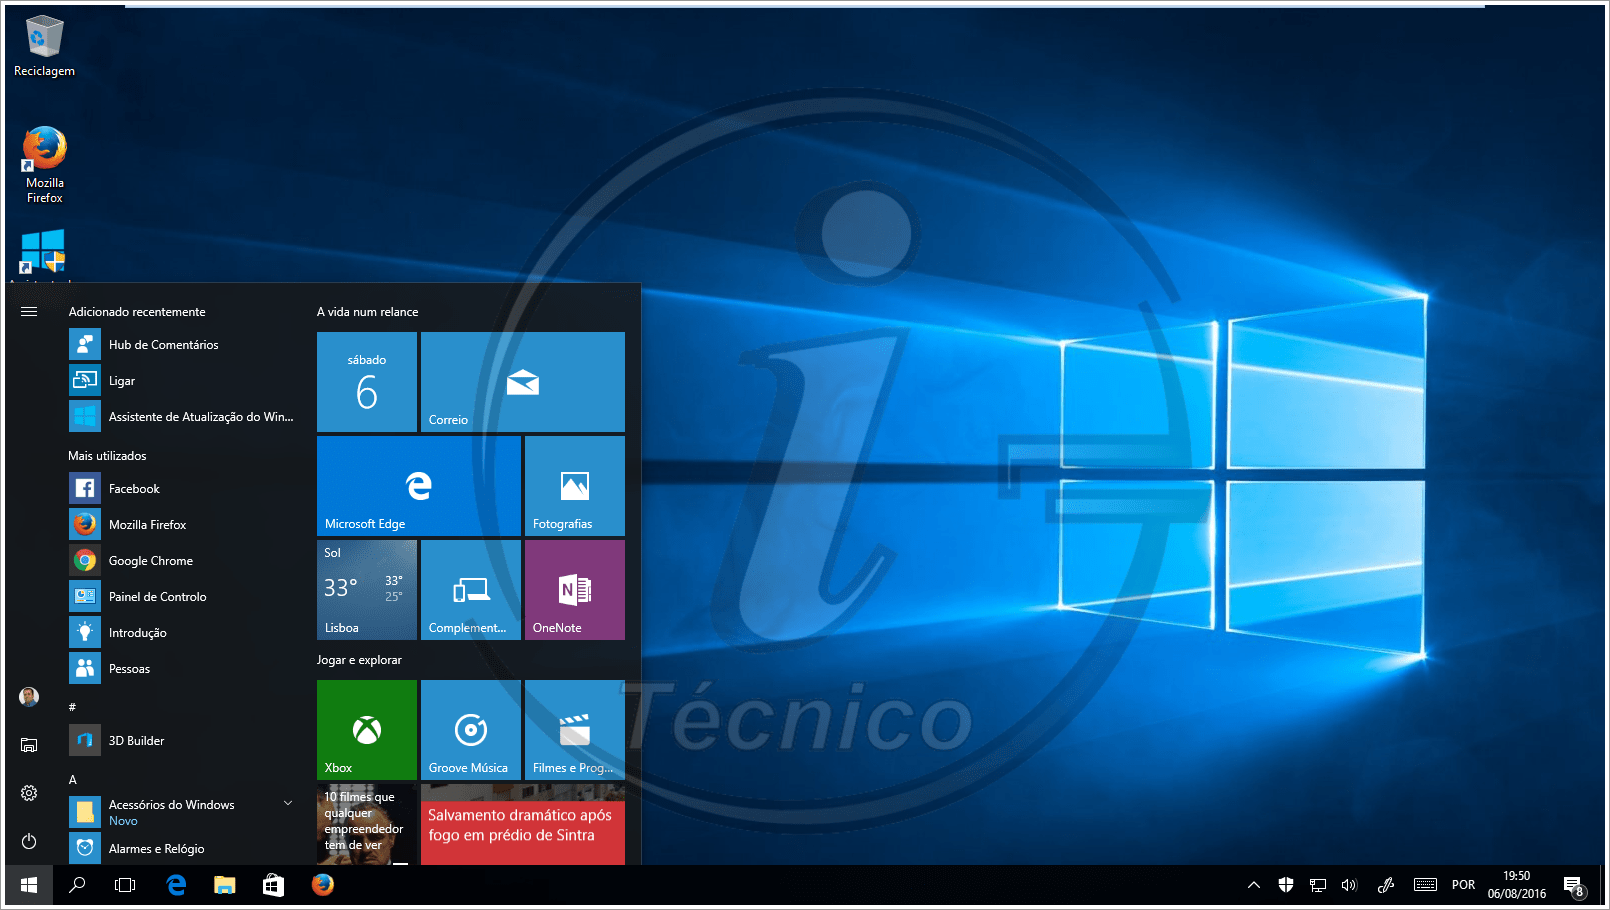Toggle the hamburger menu in Start
The width and height of the screenshot is (1610, 910).
click(28, 311)
